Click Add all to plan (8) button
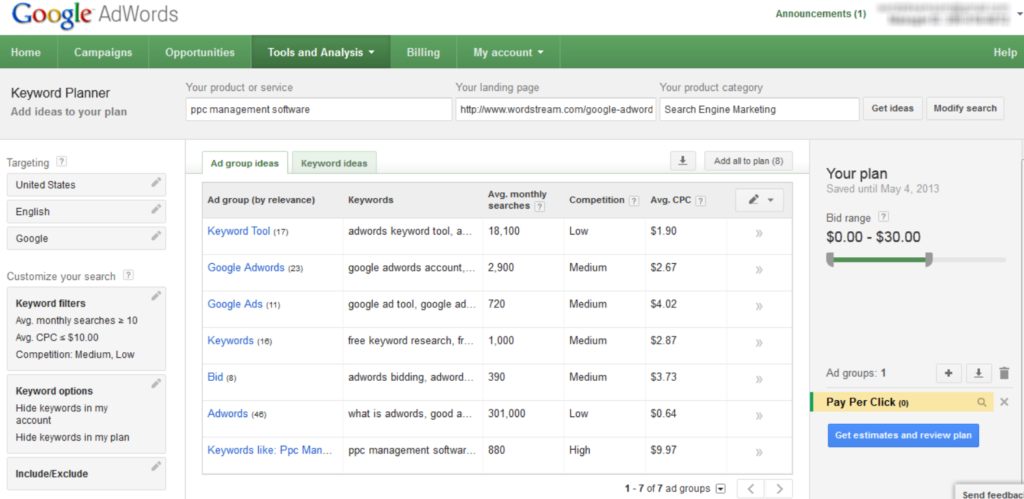The image size is (1024, 499). tap(748, 161)
